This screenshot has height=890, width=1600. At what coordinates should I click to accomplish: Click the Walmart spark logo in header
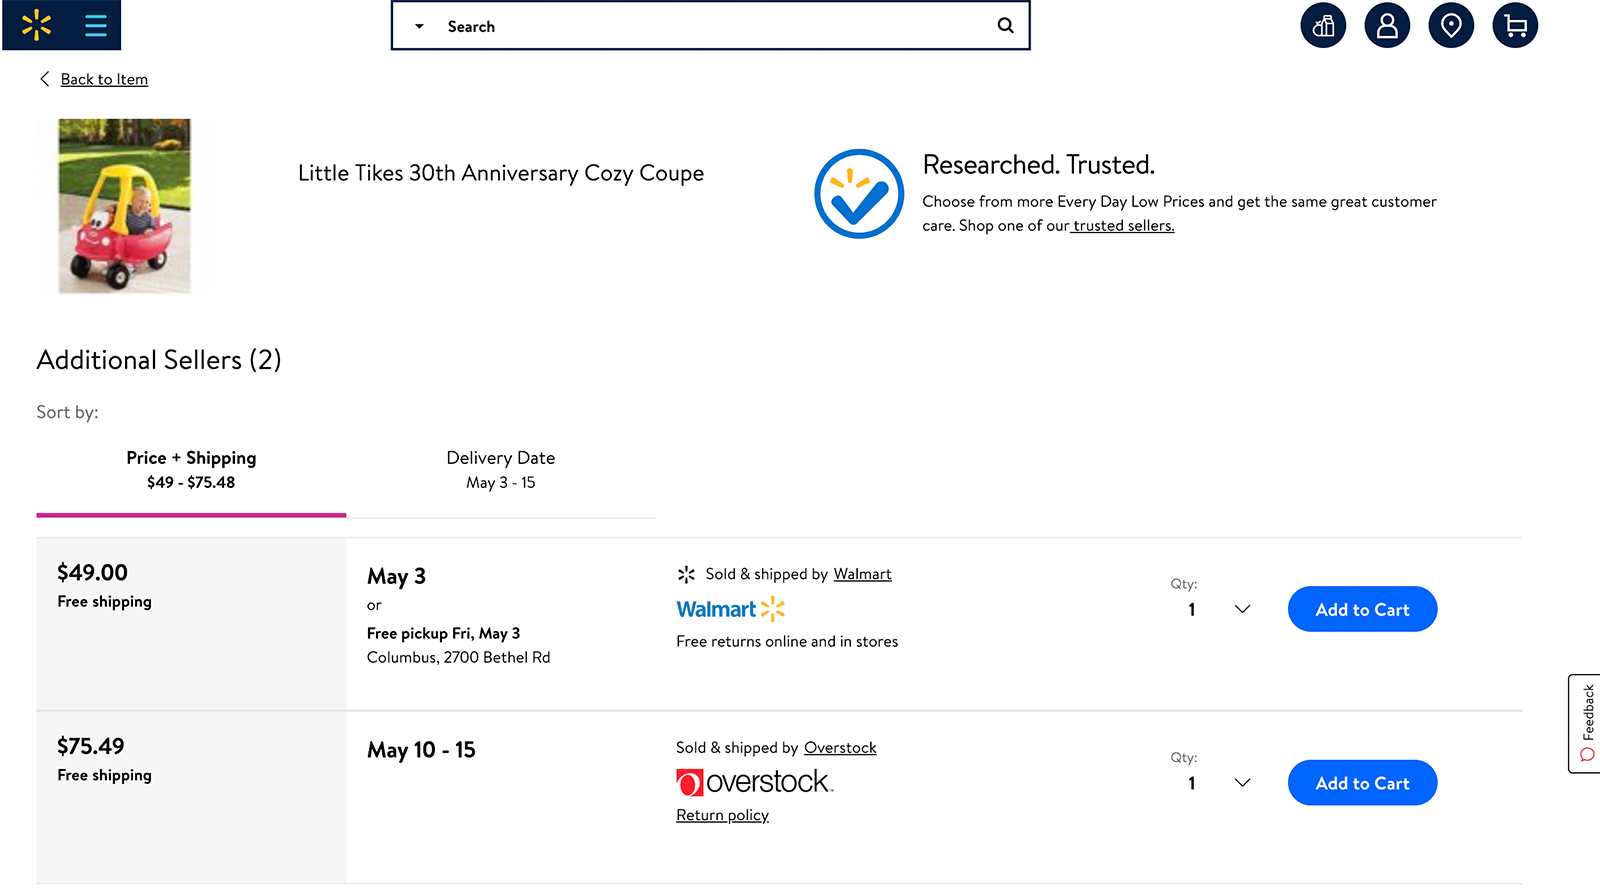[37, 25]
